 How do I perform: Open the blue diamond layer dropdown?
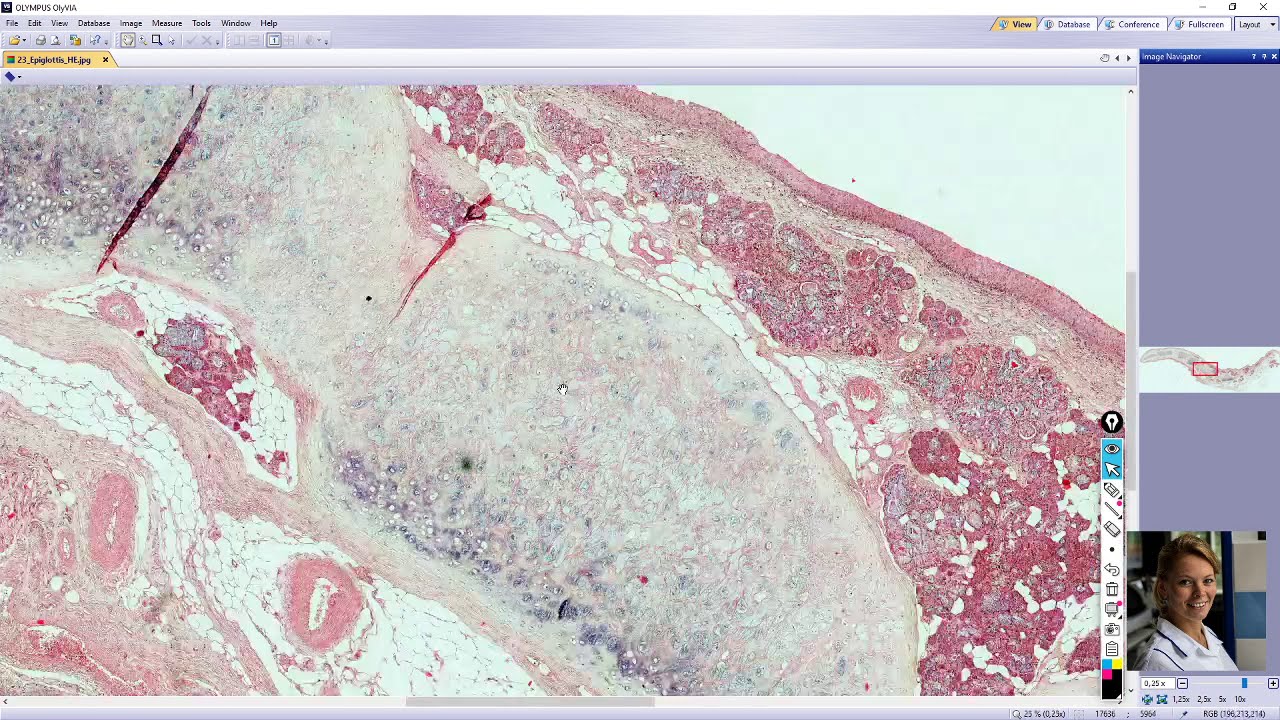point(12,77)
